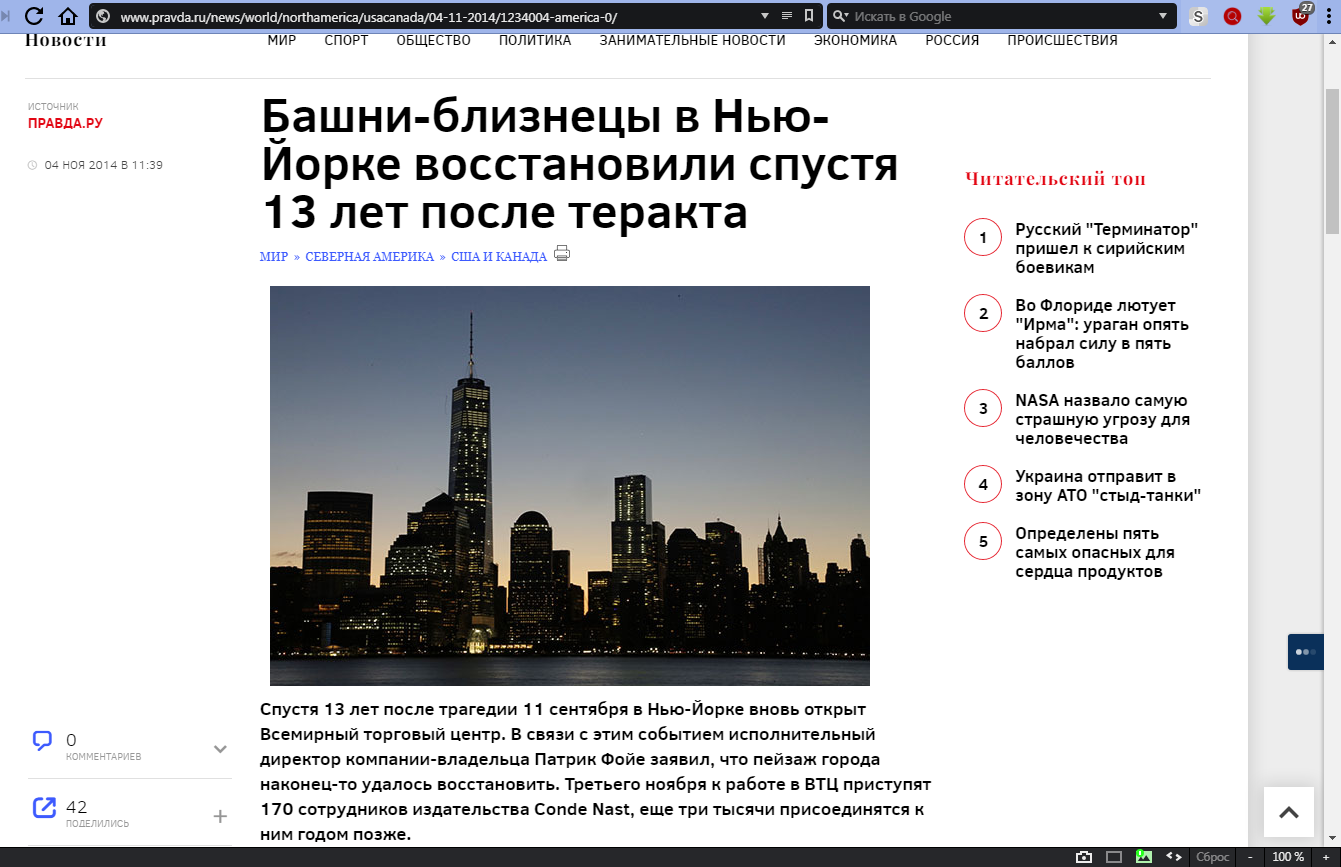The image size is (1341, 867).
Task: Open browser three-dot main menu
Action: (x=1328, y=16)
